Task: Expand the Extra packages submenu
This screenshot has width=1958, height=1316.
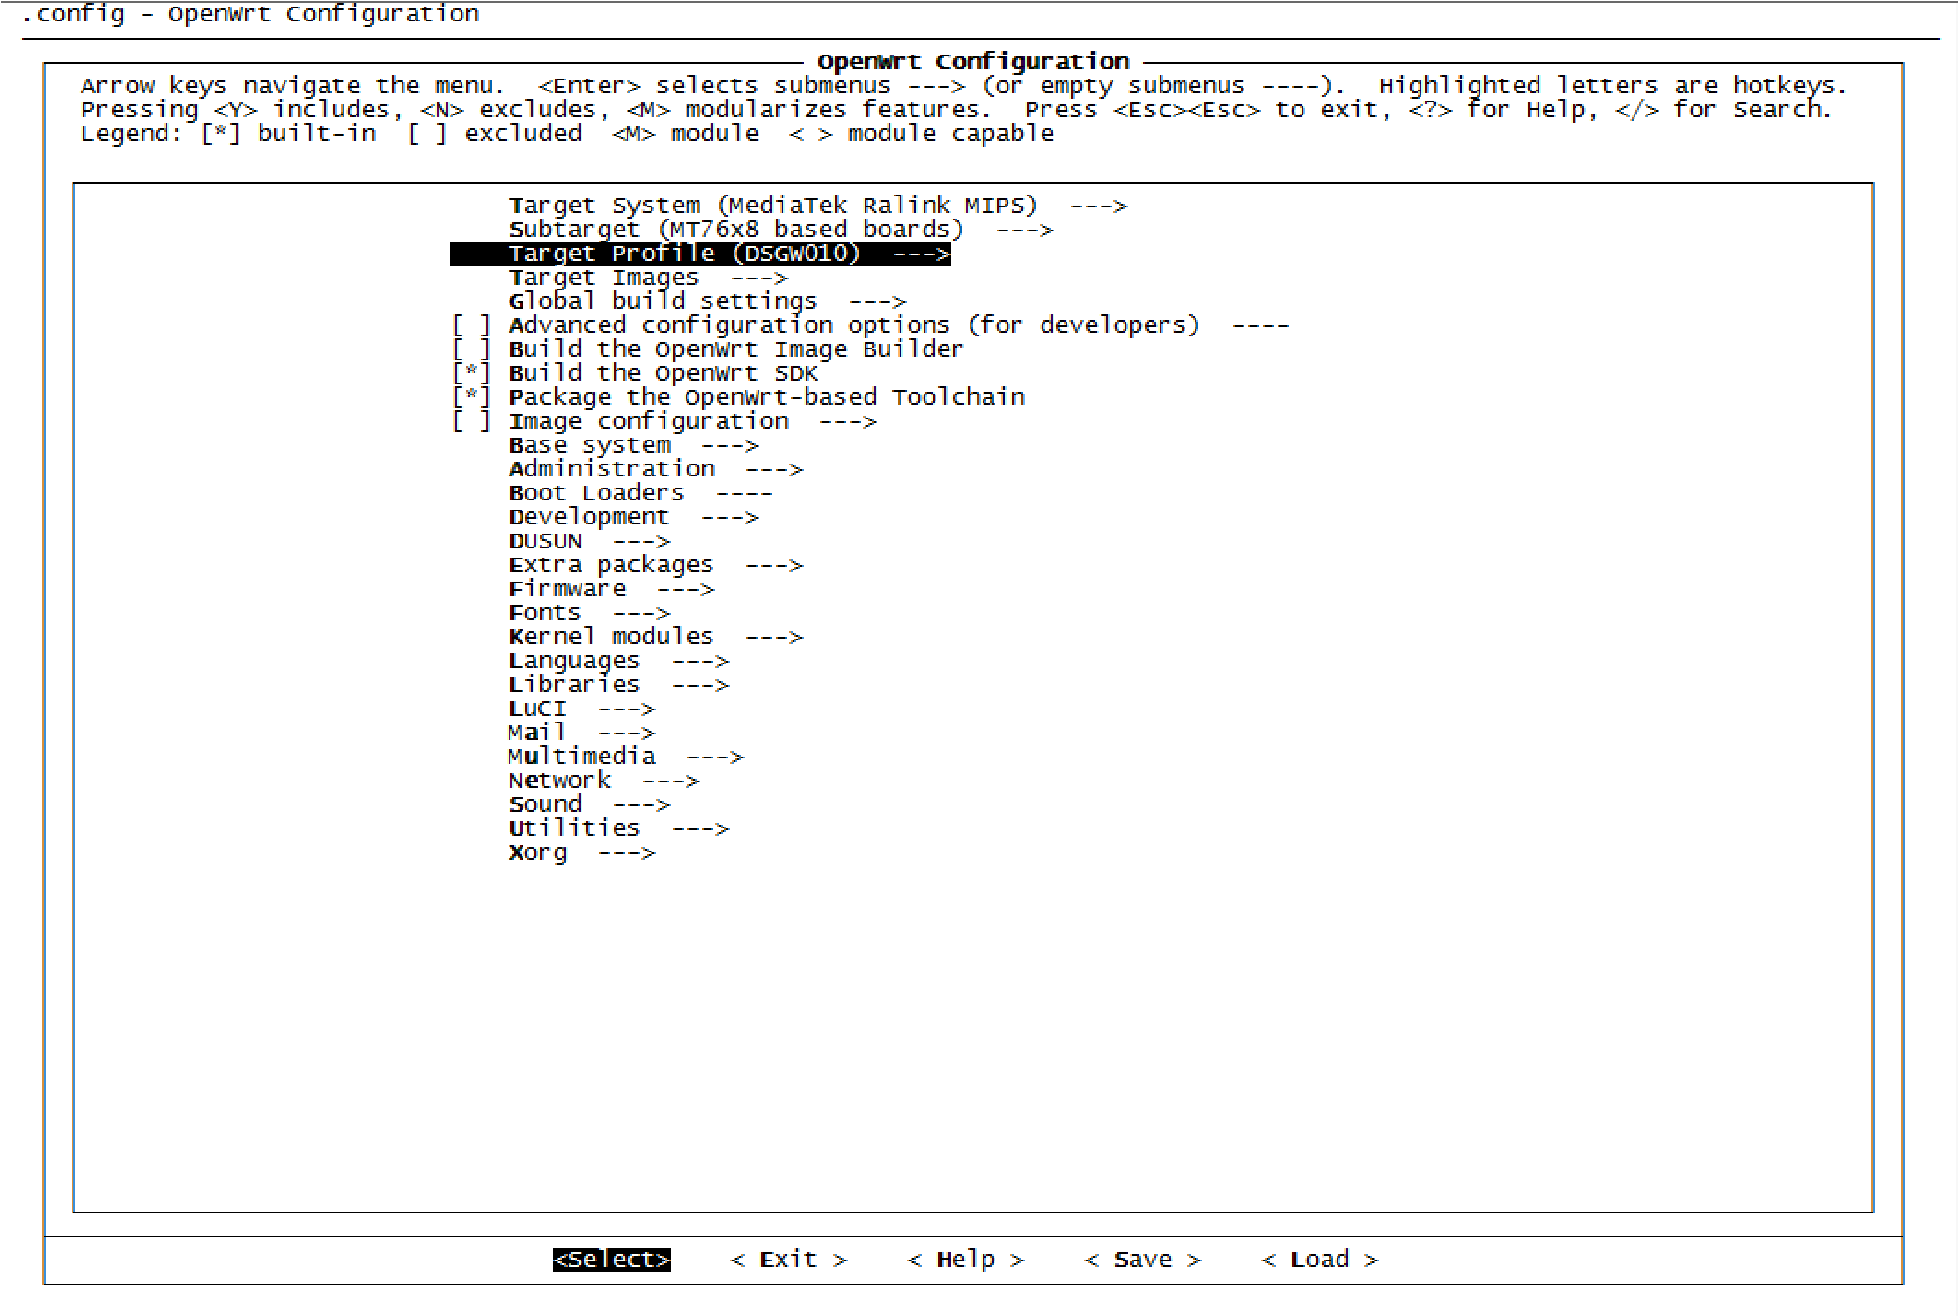Action: click(x=655, y=566)
